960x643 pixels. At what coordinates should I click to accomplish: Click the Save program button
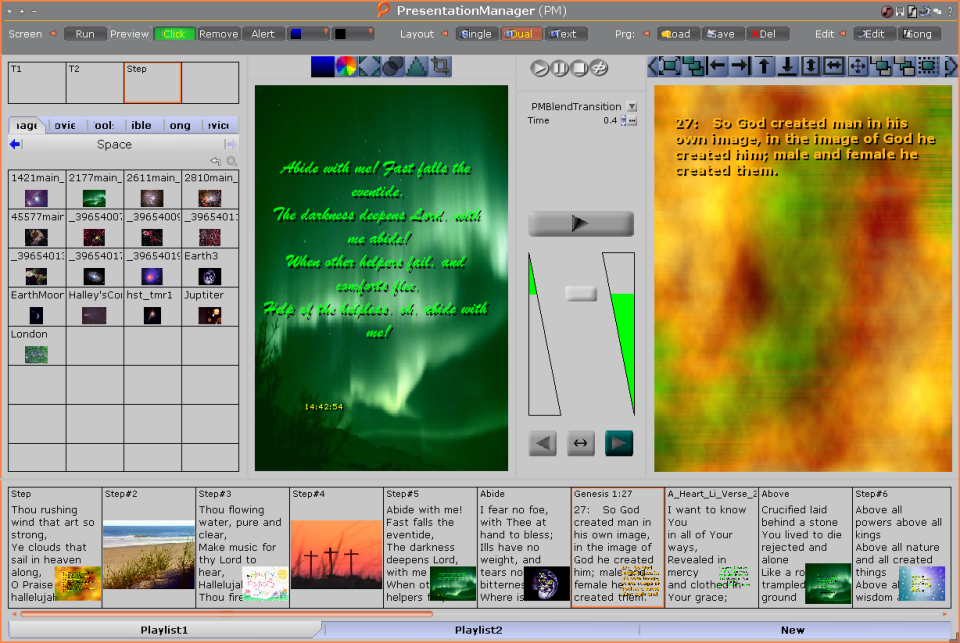[721, 33]
